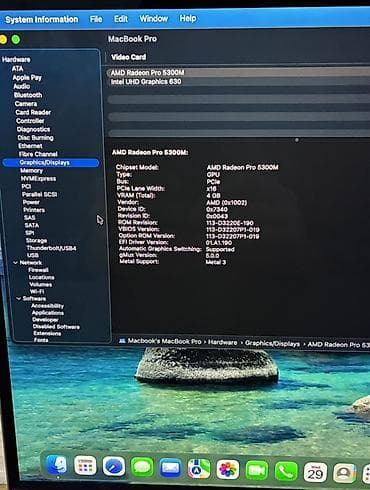The image size is (370, 490).
Task: Select Printers in the sidebar
Action: [34, 210]
